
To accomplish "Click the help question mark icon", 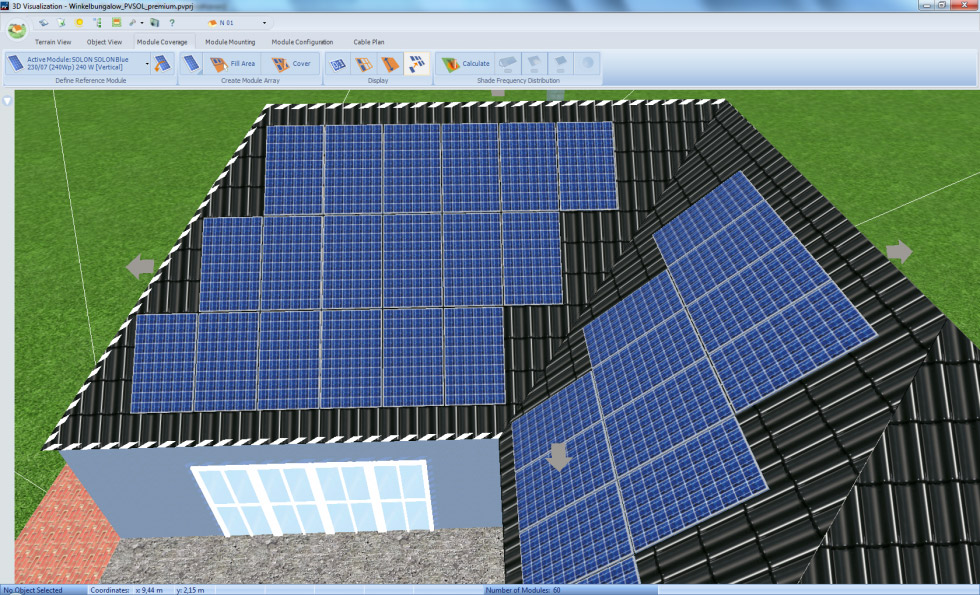I will (172, 22).
